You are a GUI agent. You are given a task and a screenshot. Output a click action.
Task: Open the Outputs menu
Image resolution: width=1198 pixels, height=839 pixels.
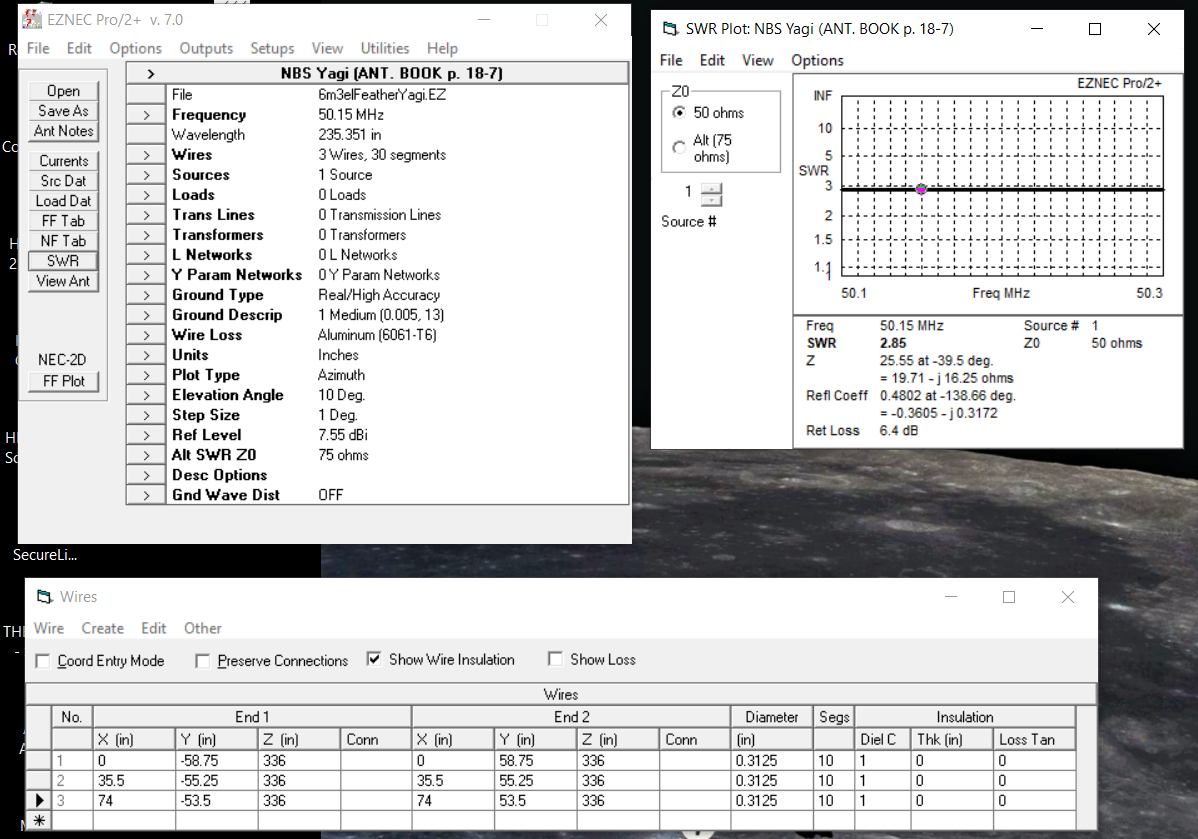[x=206, y=48]
